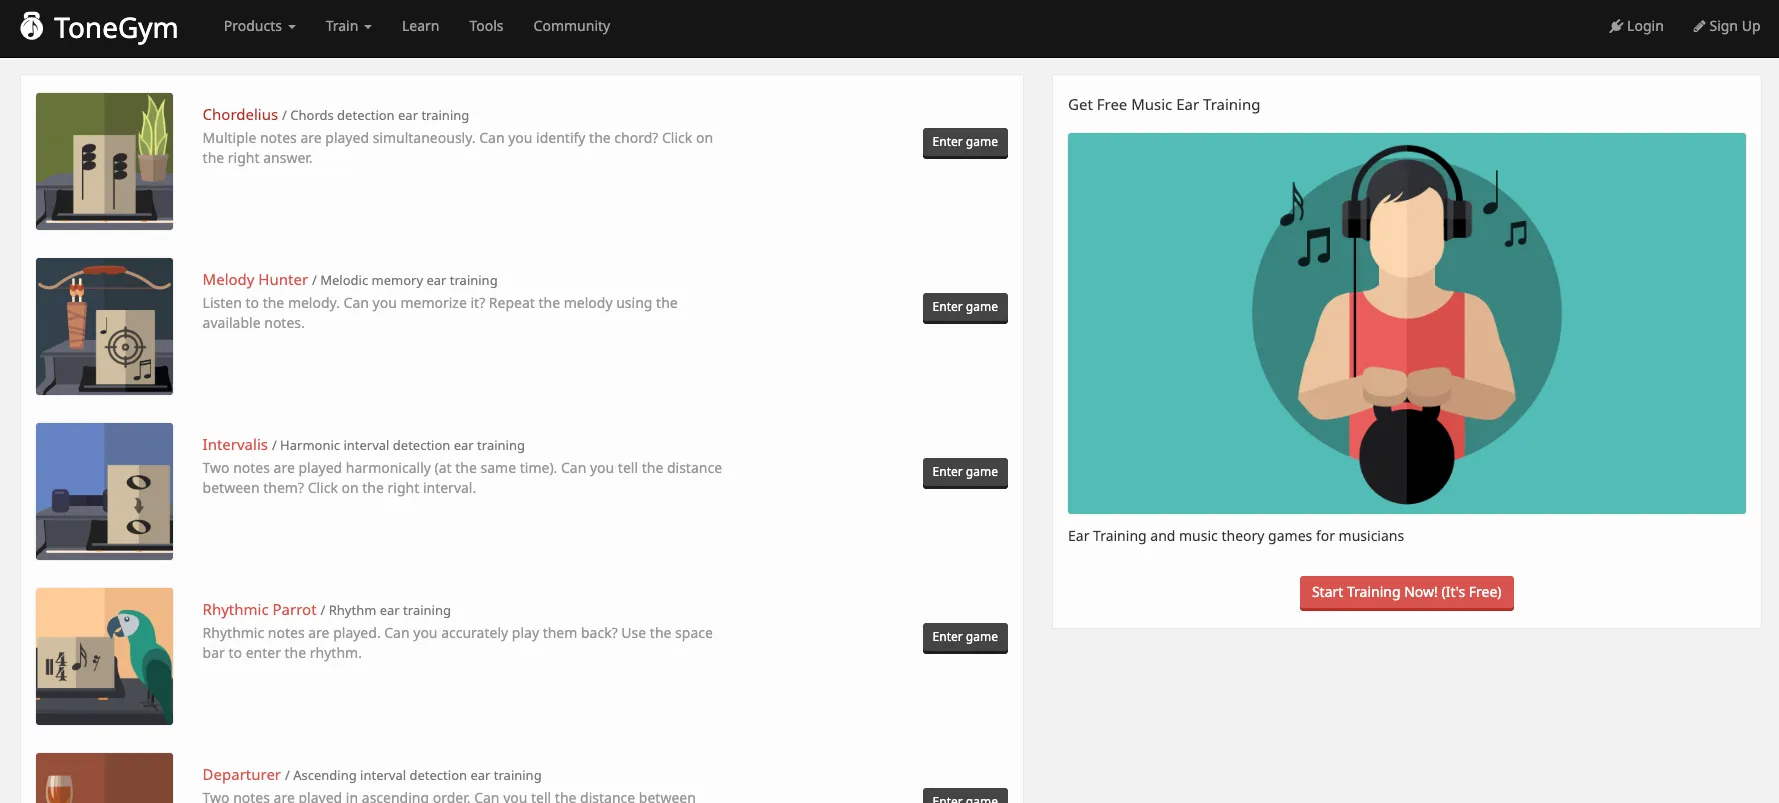The image size is (1779, 803).
Task: Go to the Learn page
Action: [x=420, y=26]
